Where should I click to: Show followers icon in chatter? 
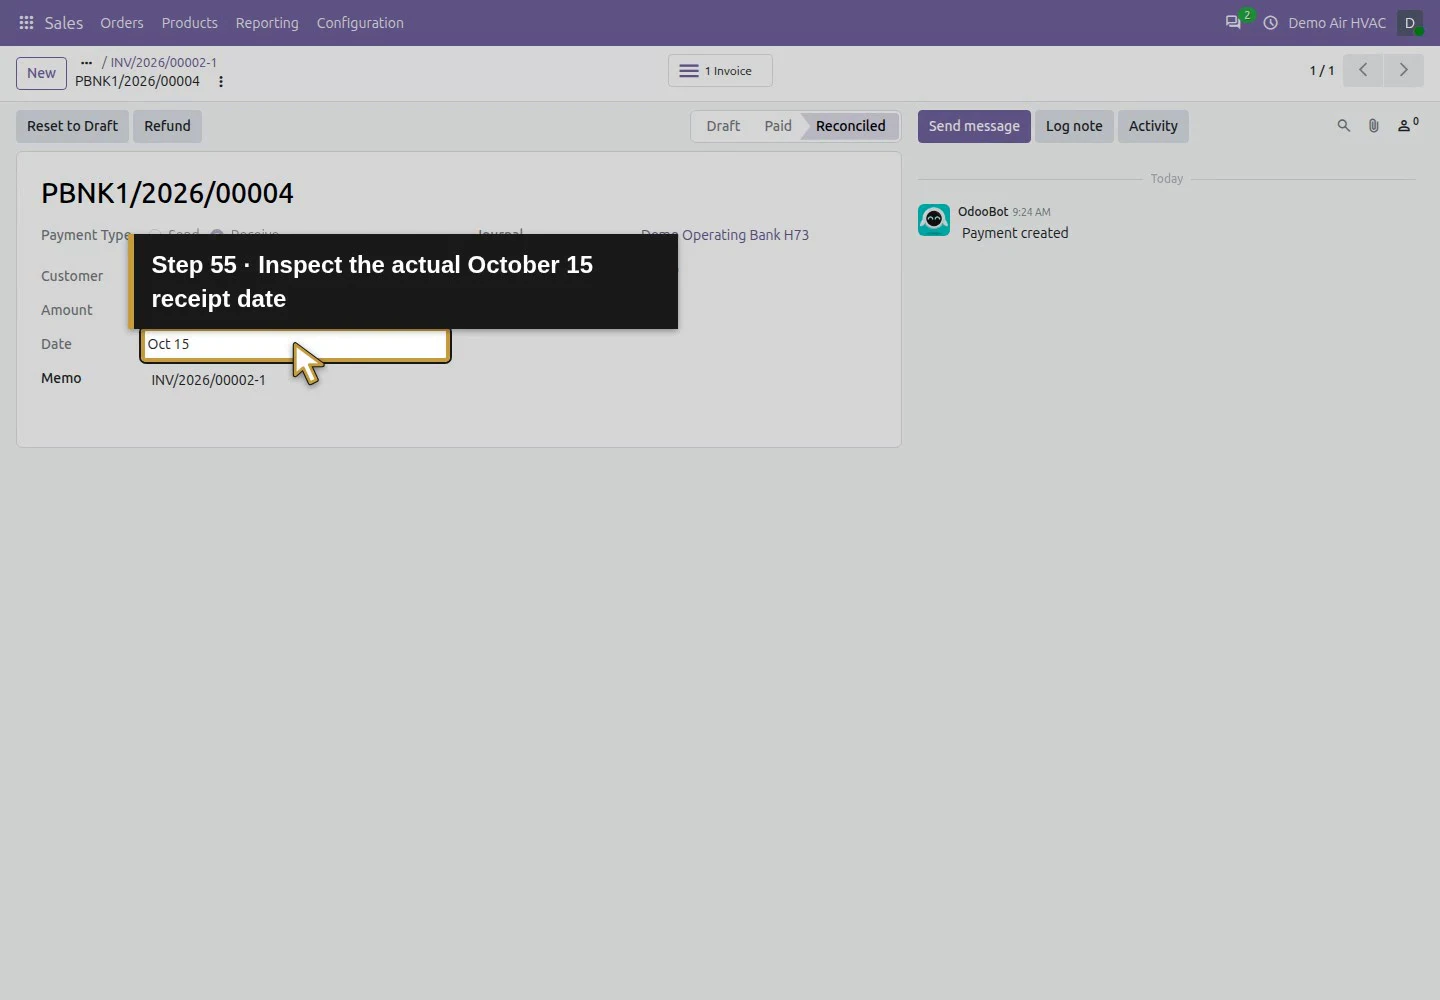[1408, 125]
